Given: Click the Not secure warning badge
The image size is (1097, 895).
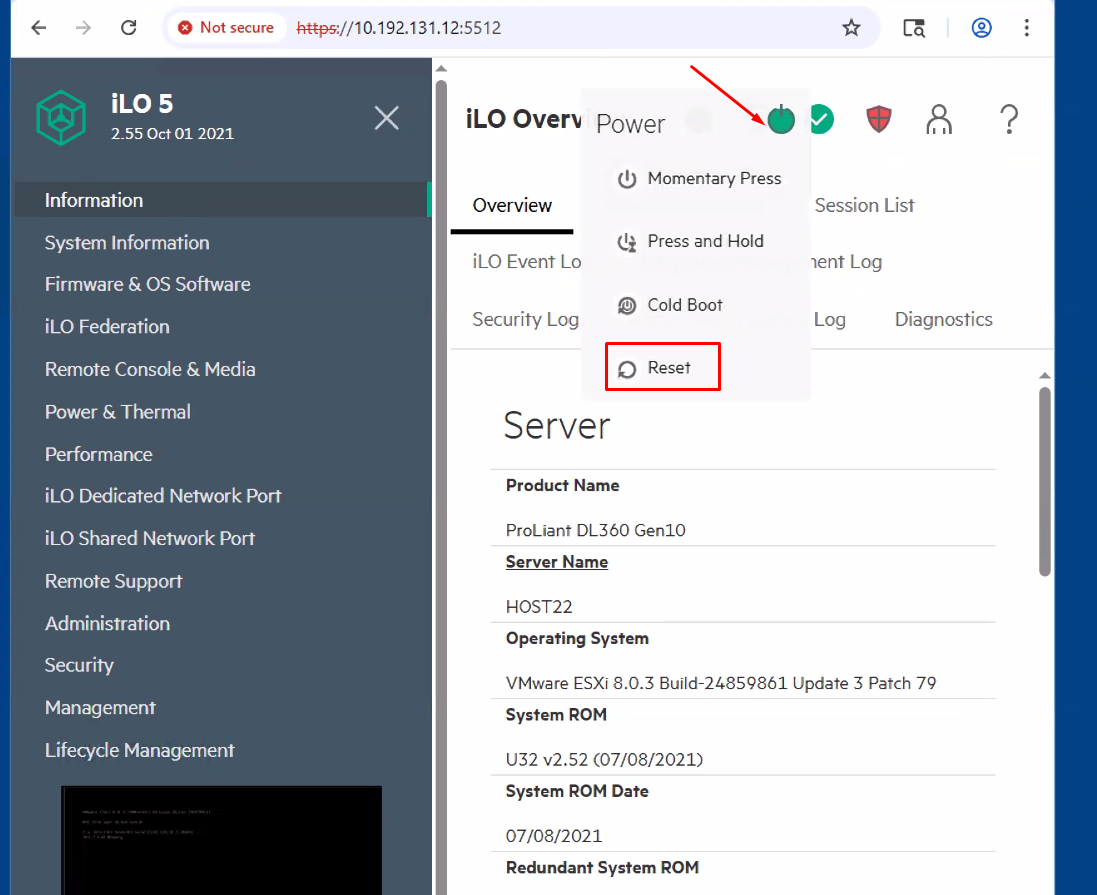Looking at the screenshot, I should click(226, 28).
